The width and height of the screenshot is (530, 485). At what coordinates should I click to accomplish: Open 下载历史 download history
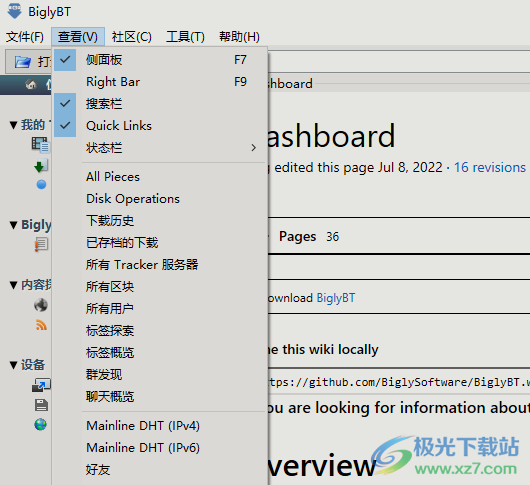[x=159, y=221]
